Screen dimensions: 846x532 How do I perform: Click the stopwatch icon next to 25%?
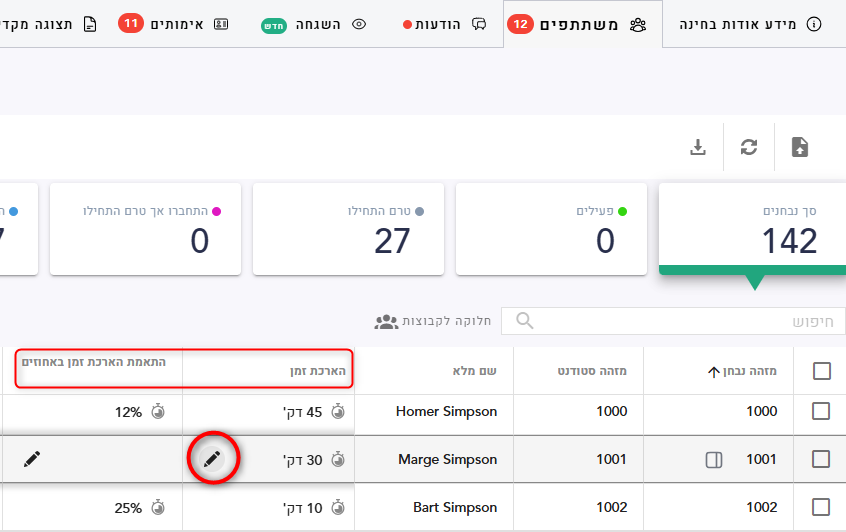158,507
